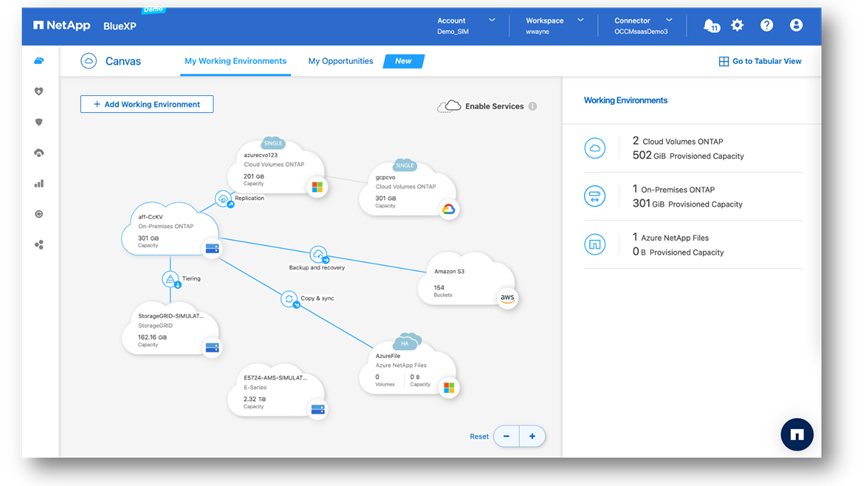Click '502 GiB Provisioned Capacity' text
Image resolution: width=864 pixels, height=486 pixels.
click(688, 155)
